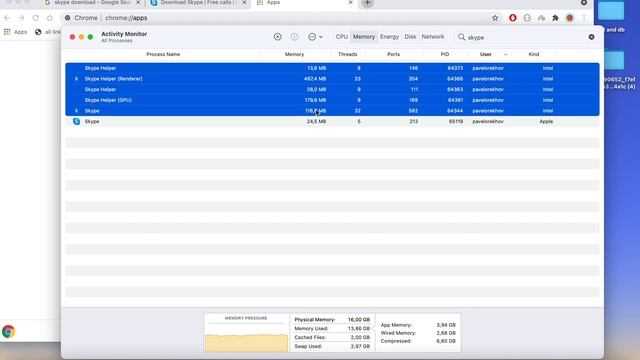Click the search field containing skype
Image resolution: width=640 pixels, height=360 pixels.
(526, 37)
